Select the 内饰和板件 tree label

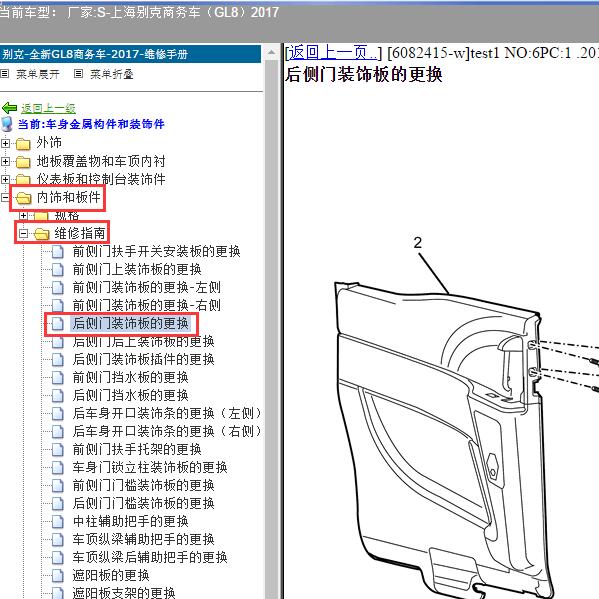(69, 197)
